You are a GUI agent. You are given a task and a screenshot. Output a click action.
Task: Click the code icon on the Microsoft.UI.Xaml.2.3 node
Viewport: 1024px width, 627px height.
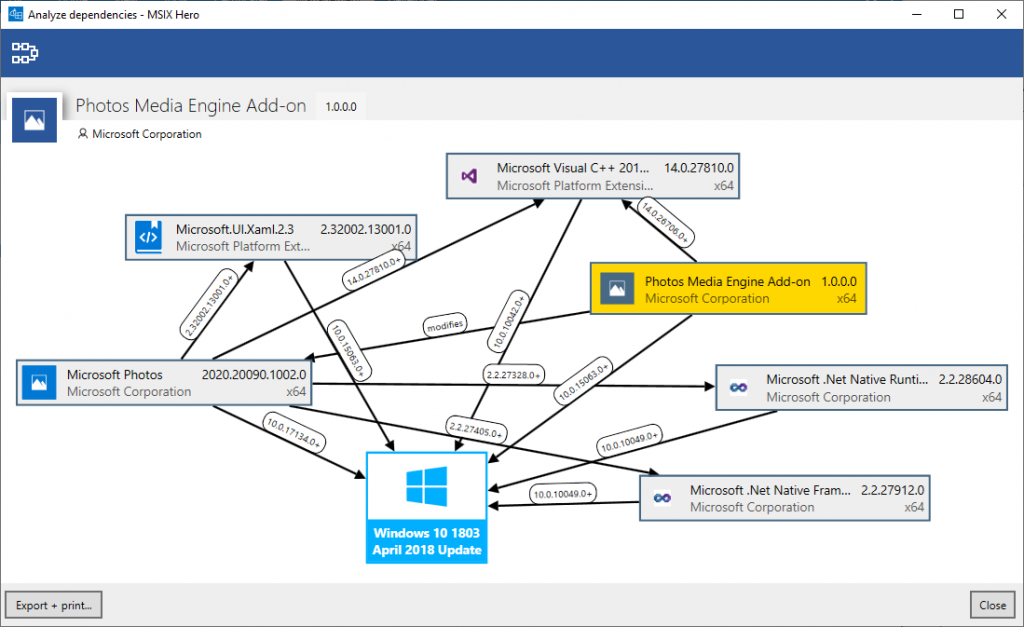point(147,237)
